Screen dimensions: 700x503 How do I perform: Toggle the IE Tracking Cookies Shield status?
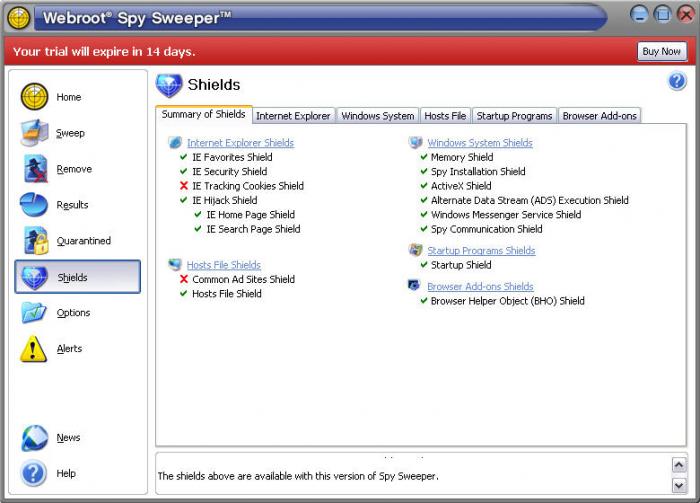184,186
